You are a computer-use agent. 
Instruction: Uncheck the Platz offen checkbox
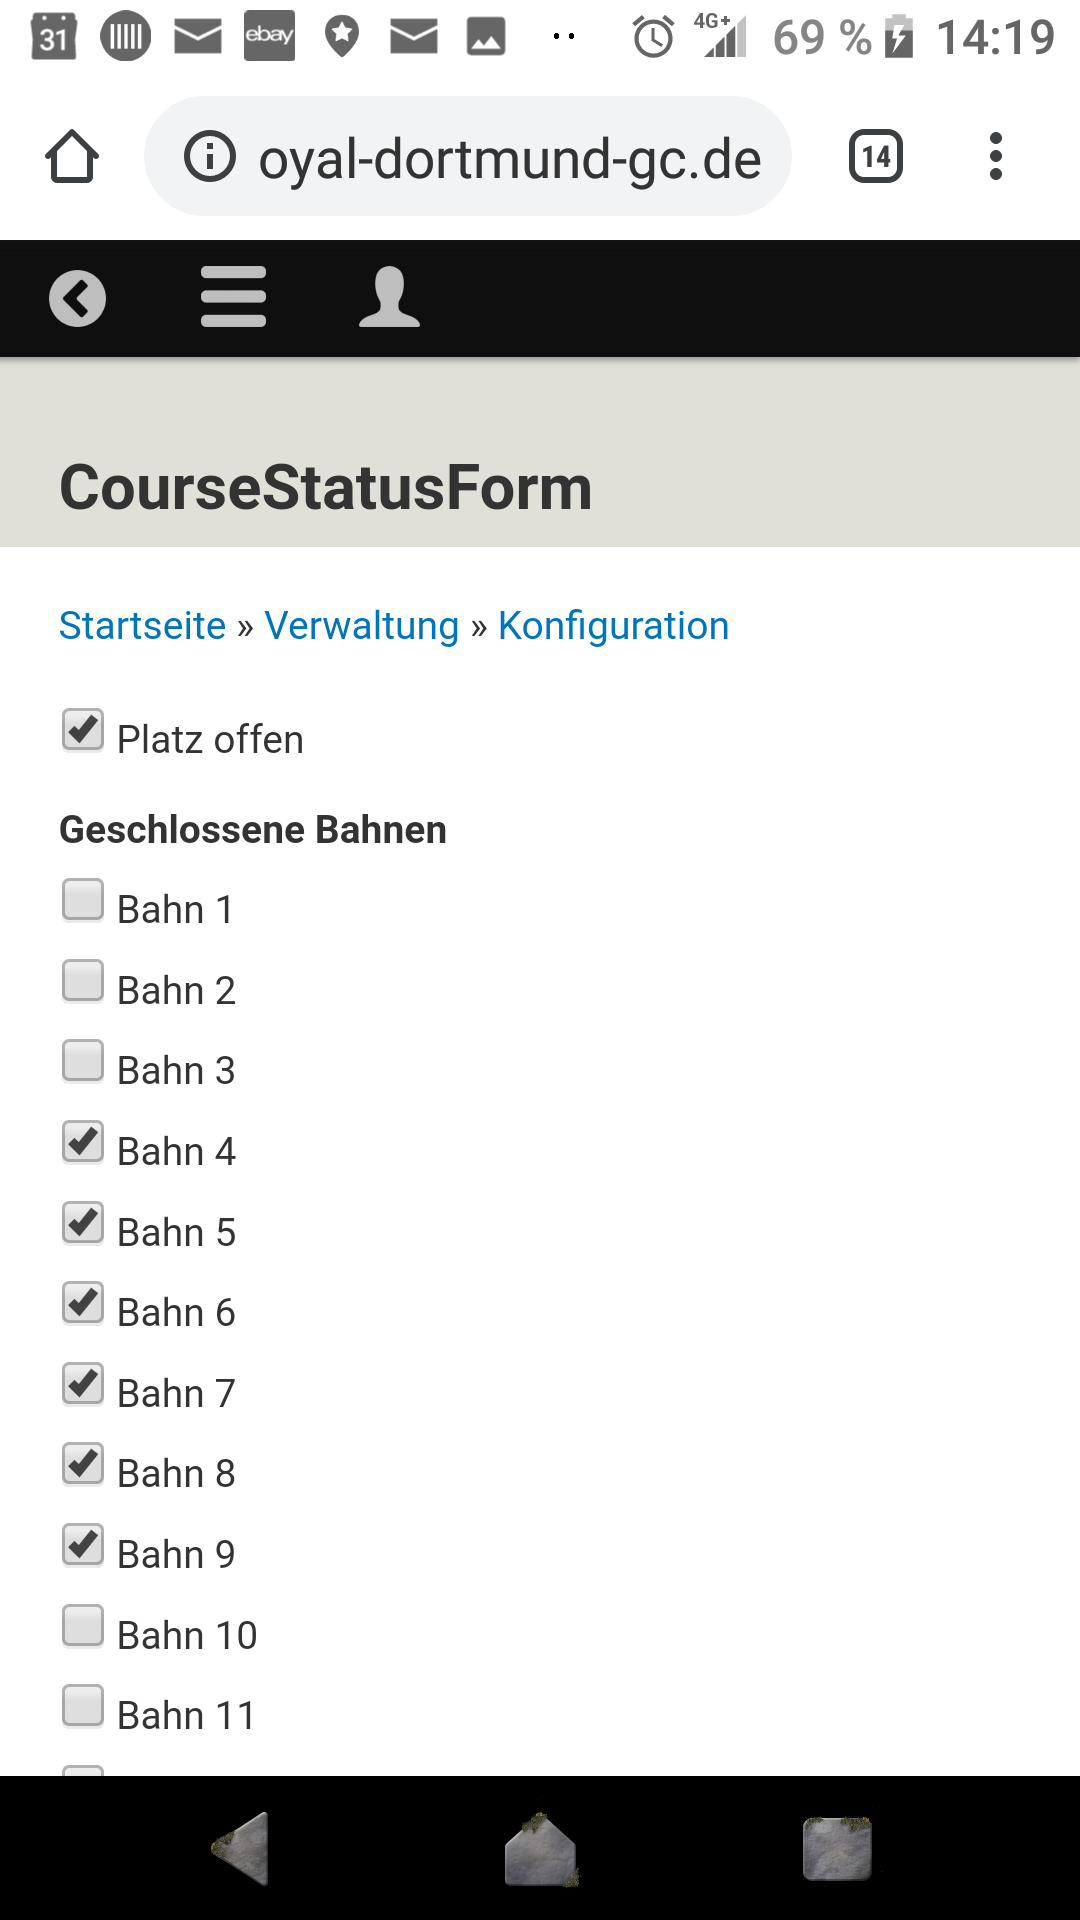83,730
